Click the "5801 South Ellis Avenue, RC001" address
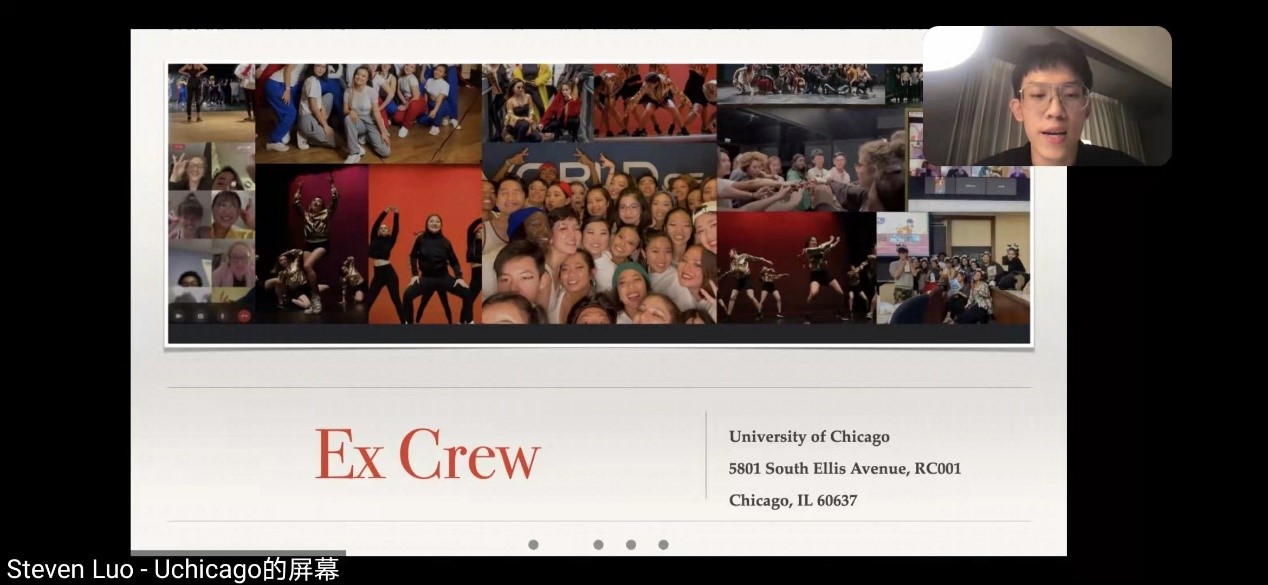This screenshot has width=1268, height=585. (x=844, y=468)
